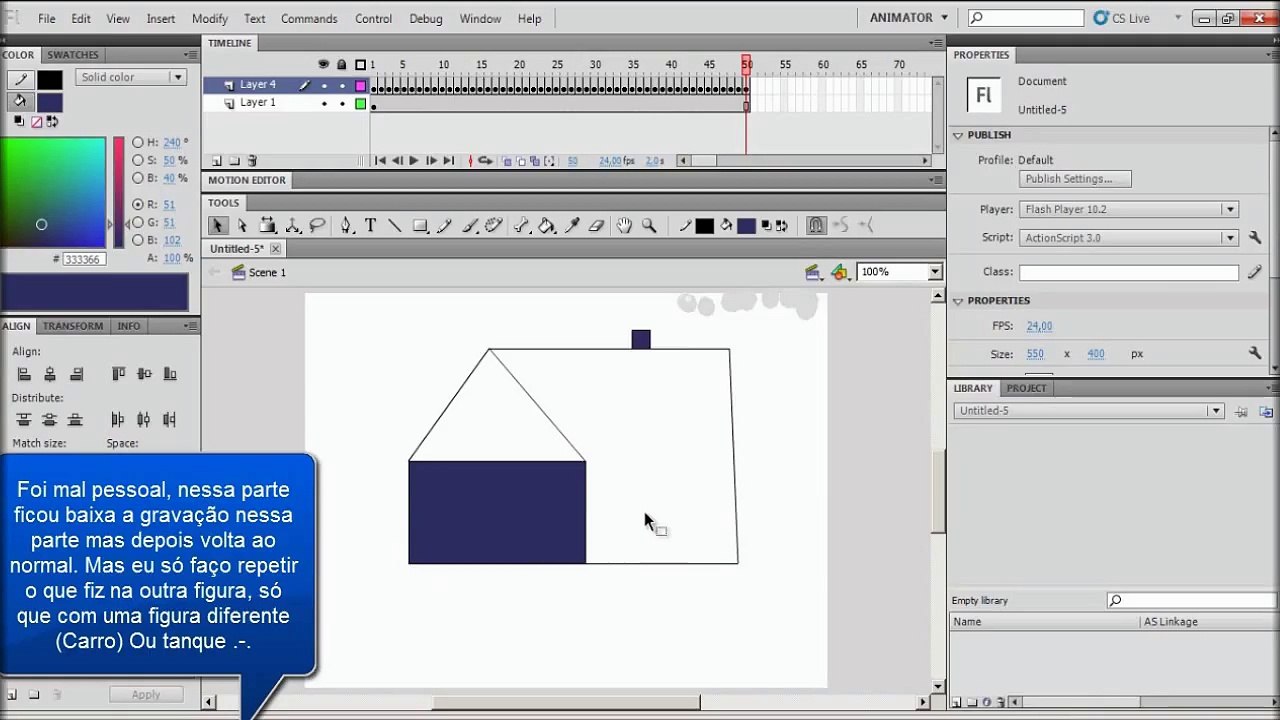Click New Layer icon in timeline
The image size is (1280, 720).
(x=216, y=160)
